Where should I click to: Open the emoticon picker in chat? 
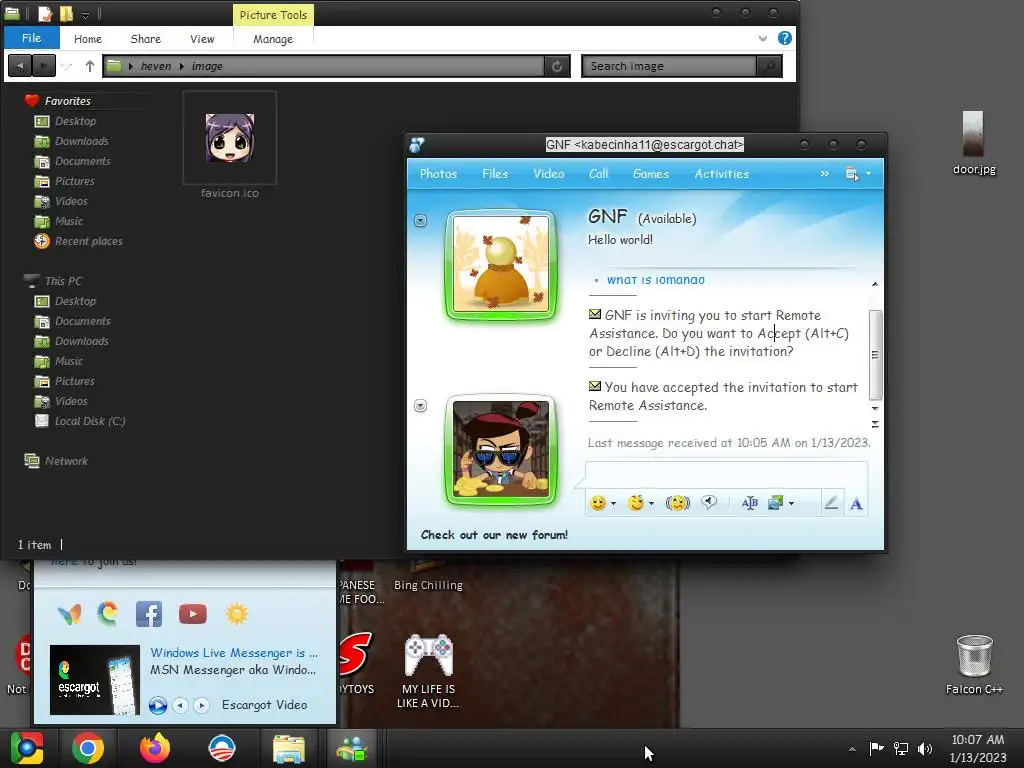point(597,503)
